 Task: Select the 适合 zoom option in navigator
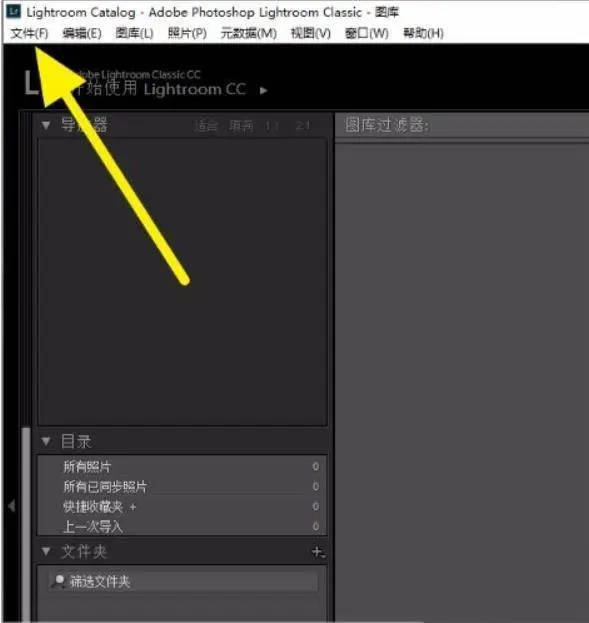[205, 126]
